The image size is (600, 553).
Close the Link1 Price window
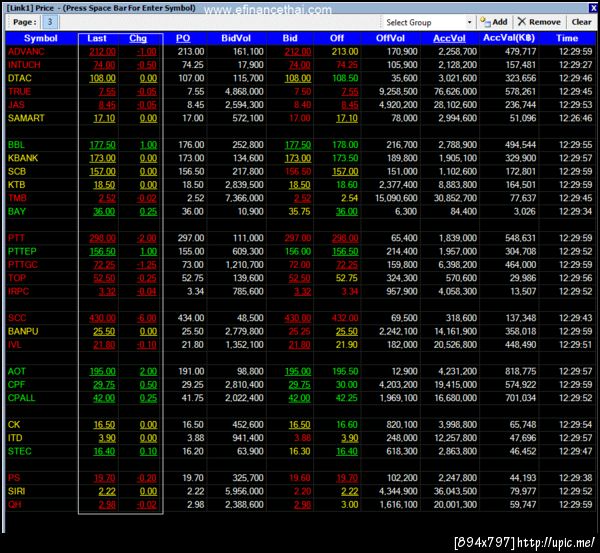point(593,8)
